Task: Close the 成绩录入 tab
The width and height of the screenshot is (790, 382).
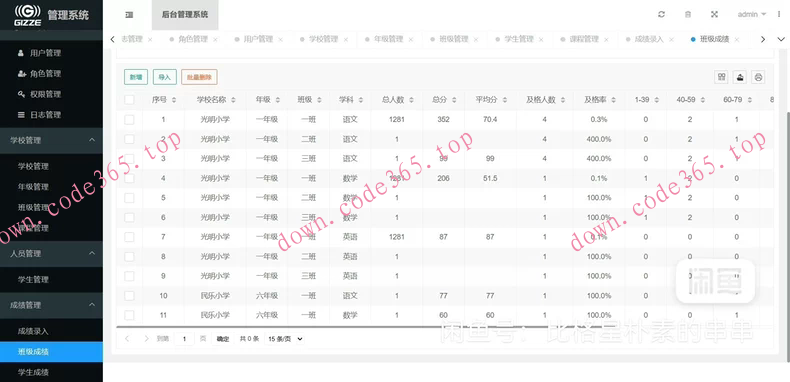Action: click(672, 39)
